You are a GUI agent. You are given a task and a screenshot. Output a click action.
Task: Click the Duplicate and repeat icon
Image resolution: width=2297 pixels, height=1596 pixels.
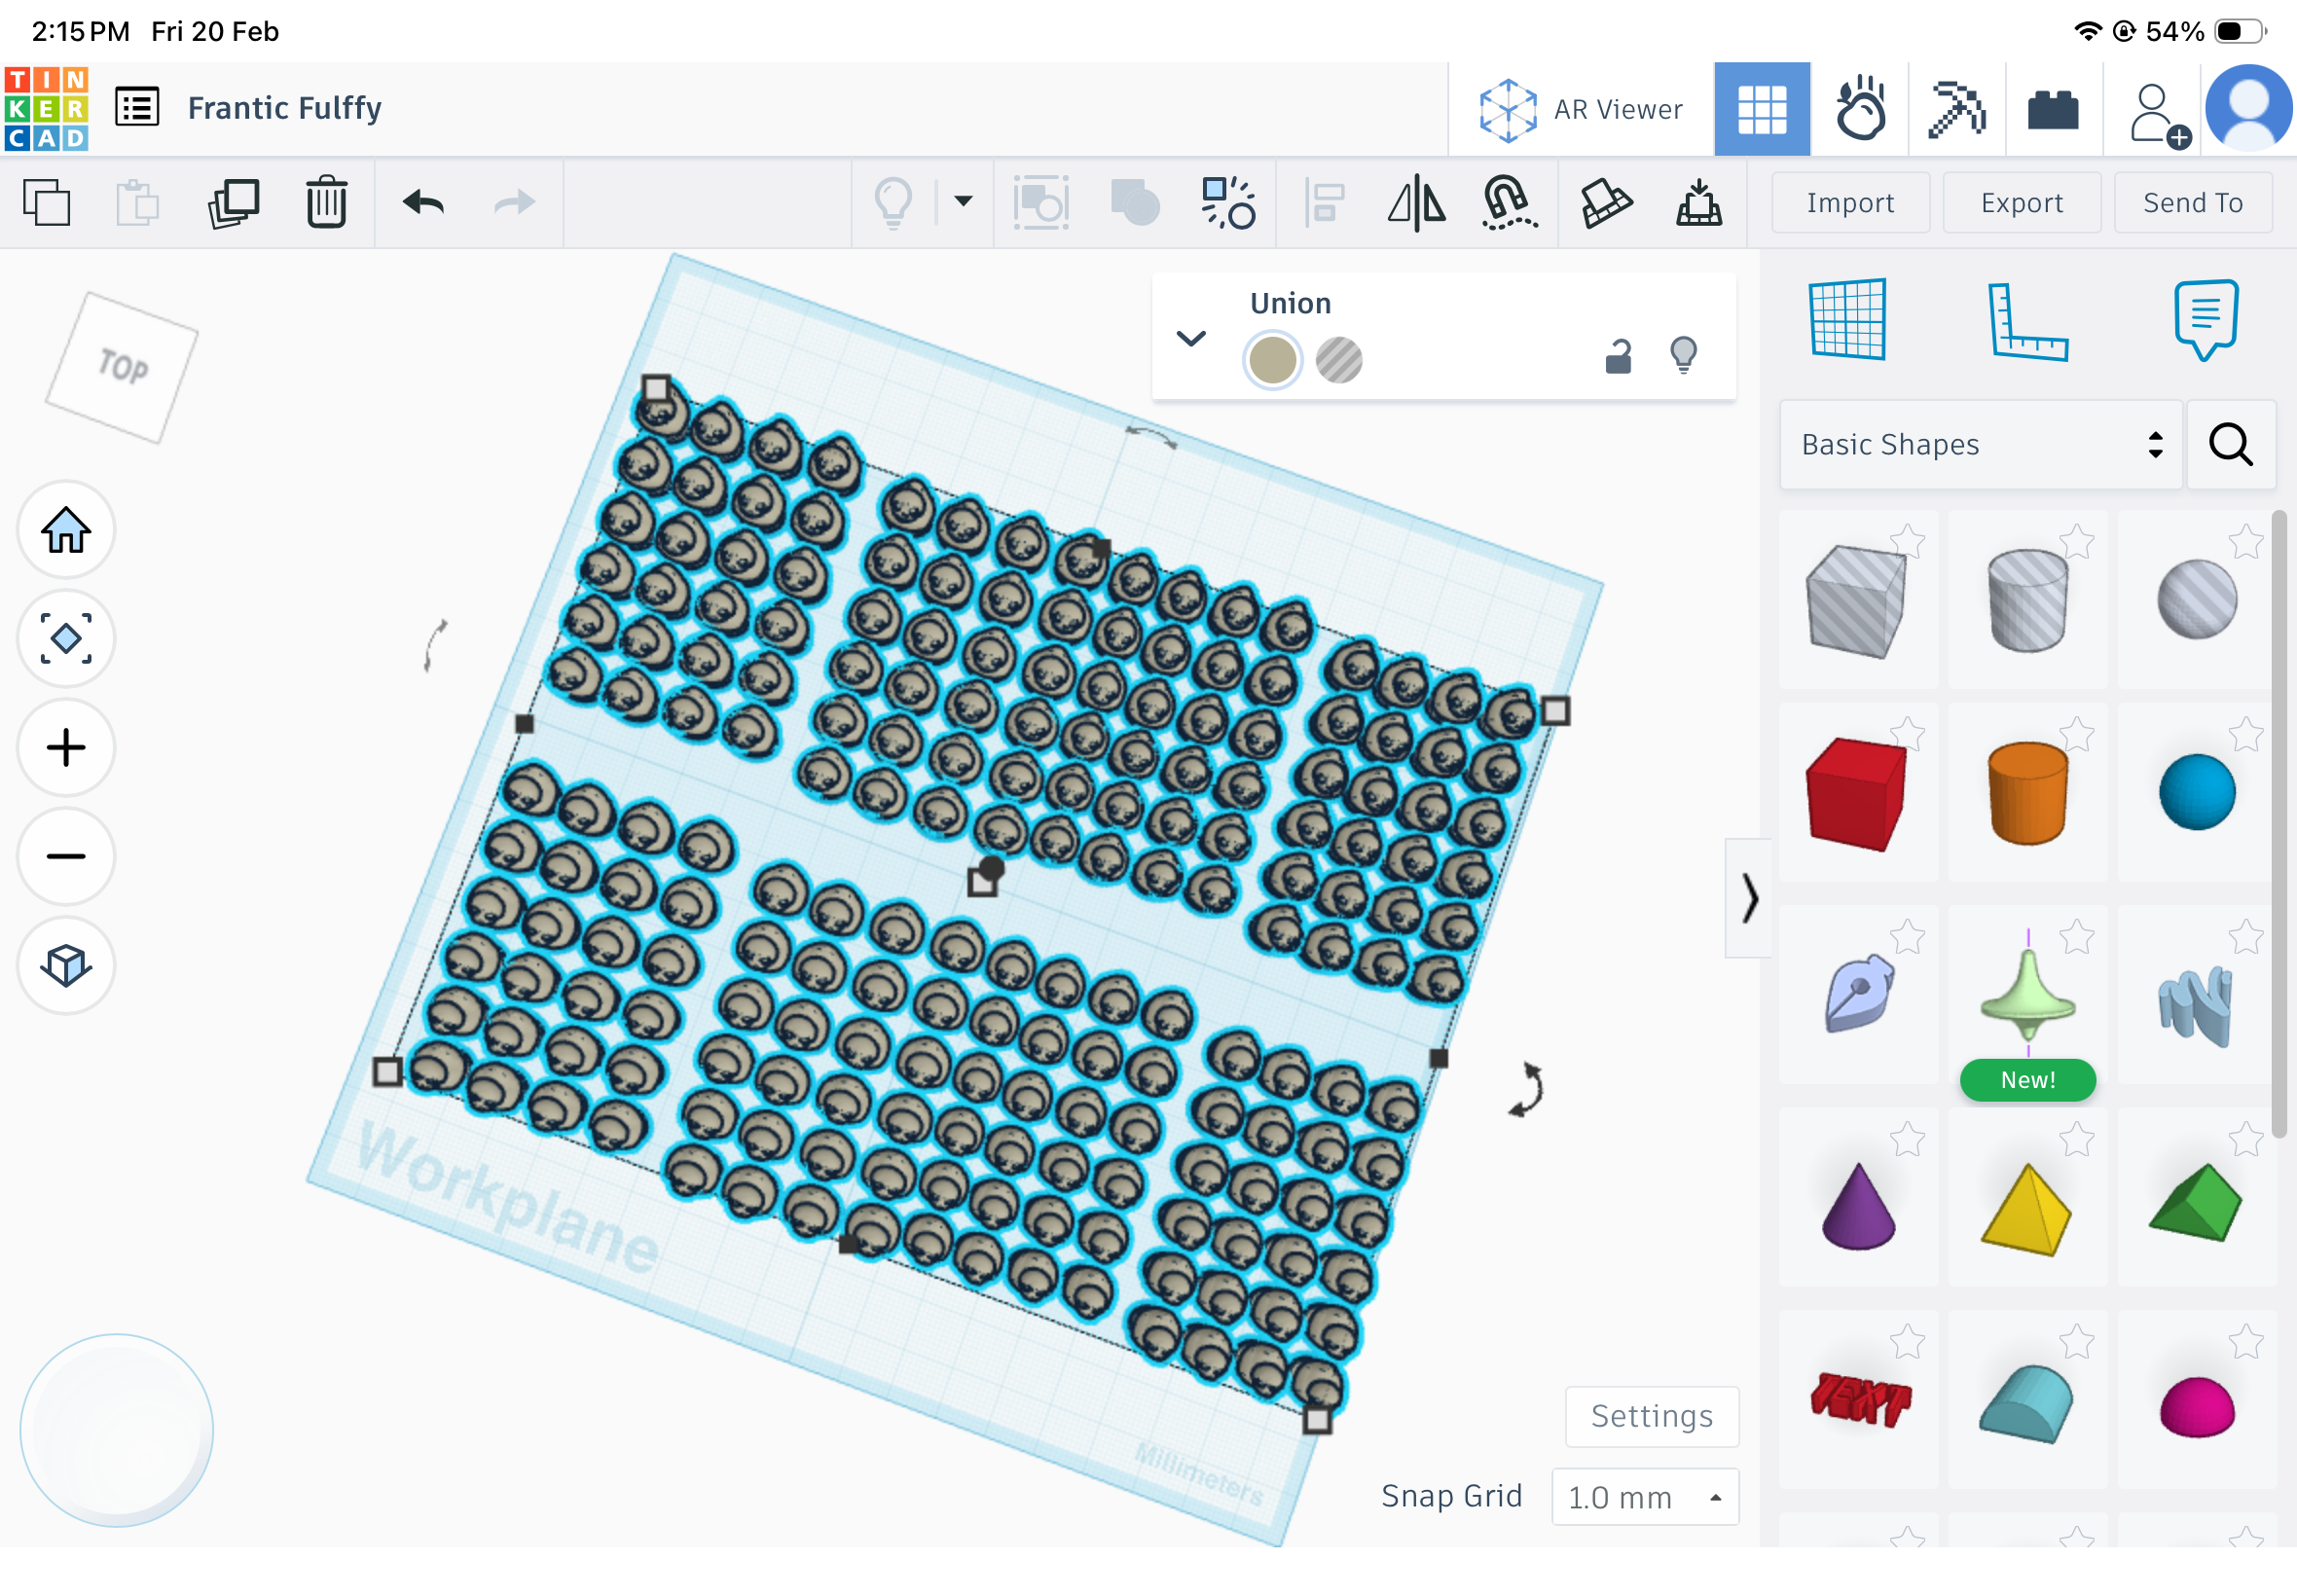point(233,203)
